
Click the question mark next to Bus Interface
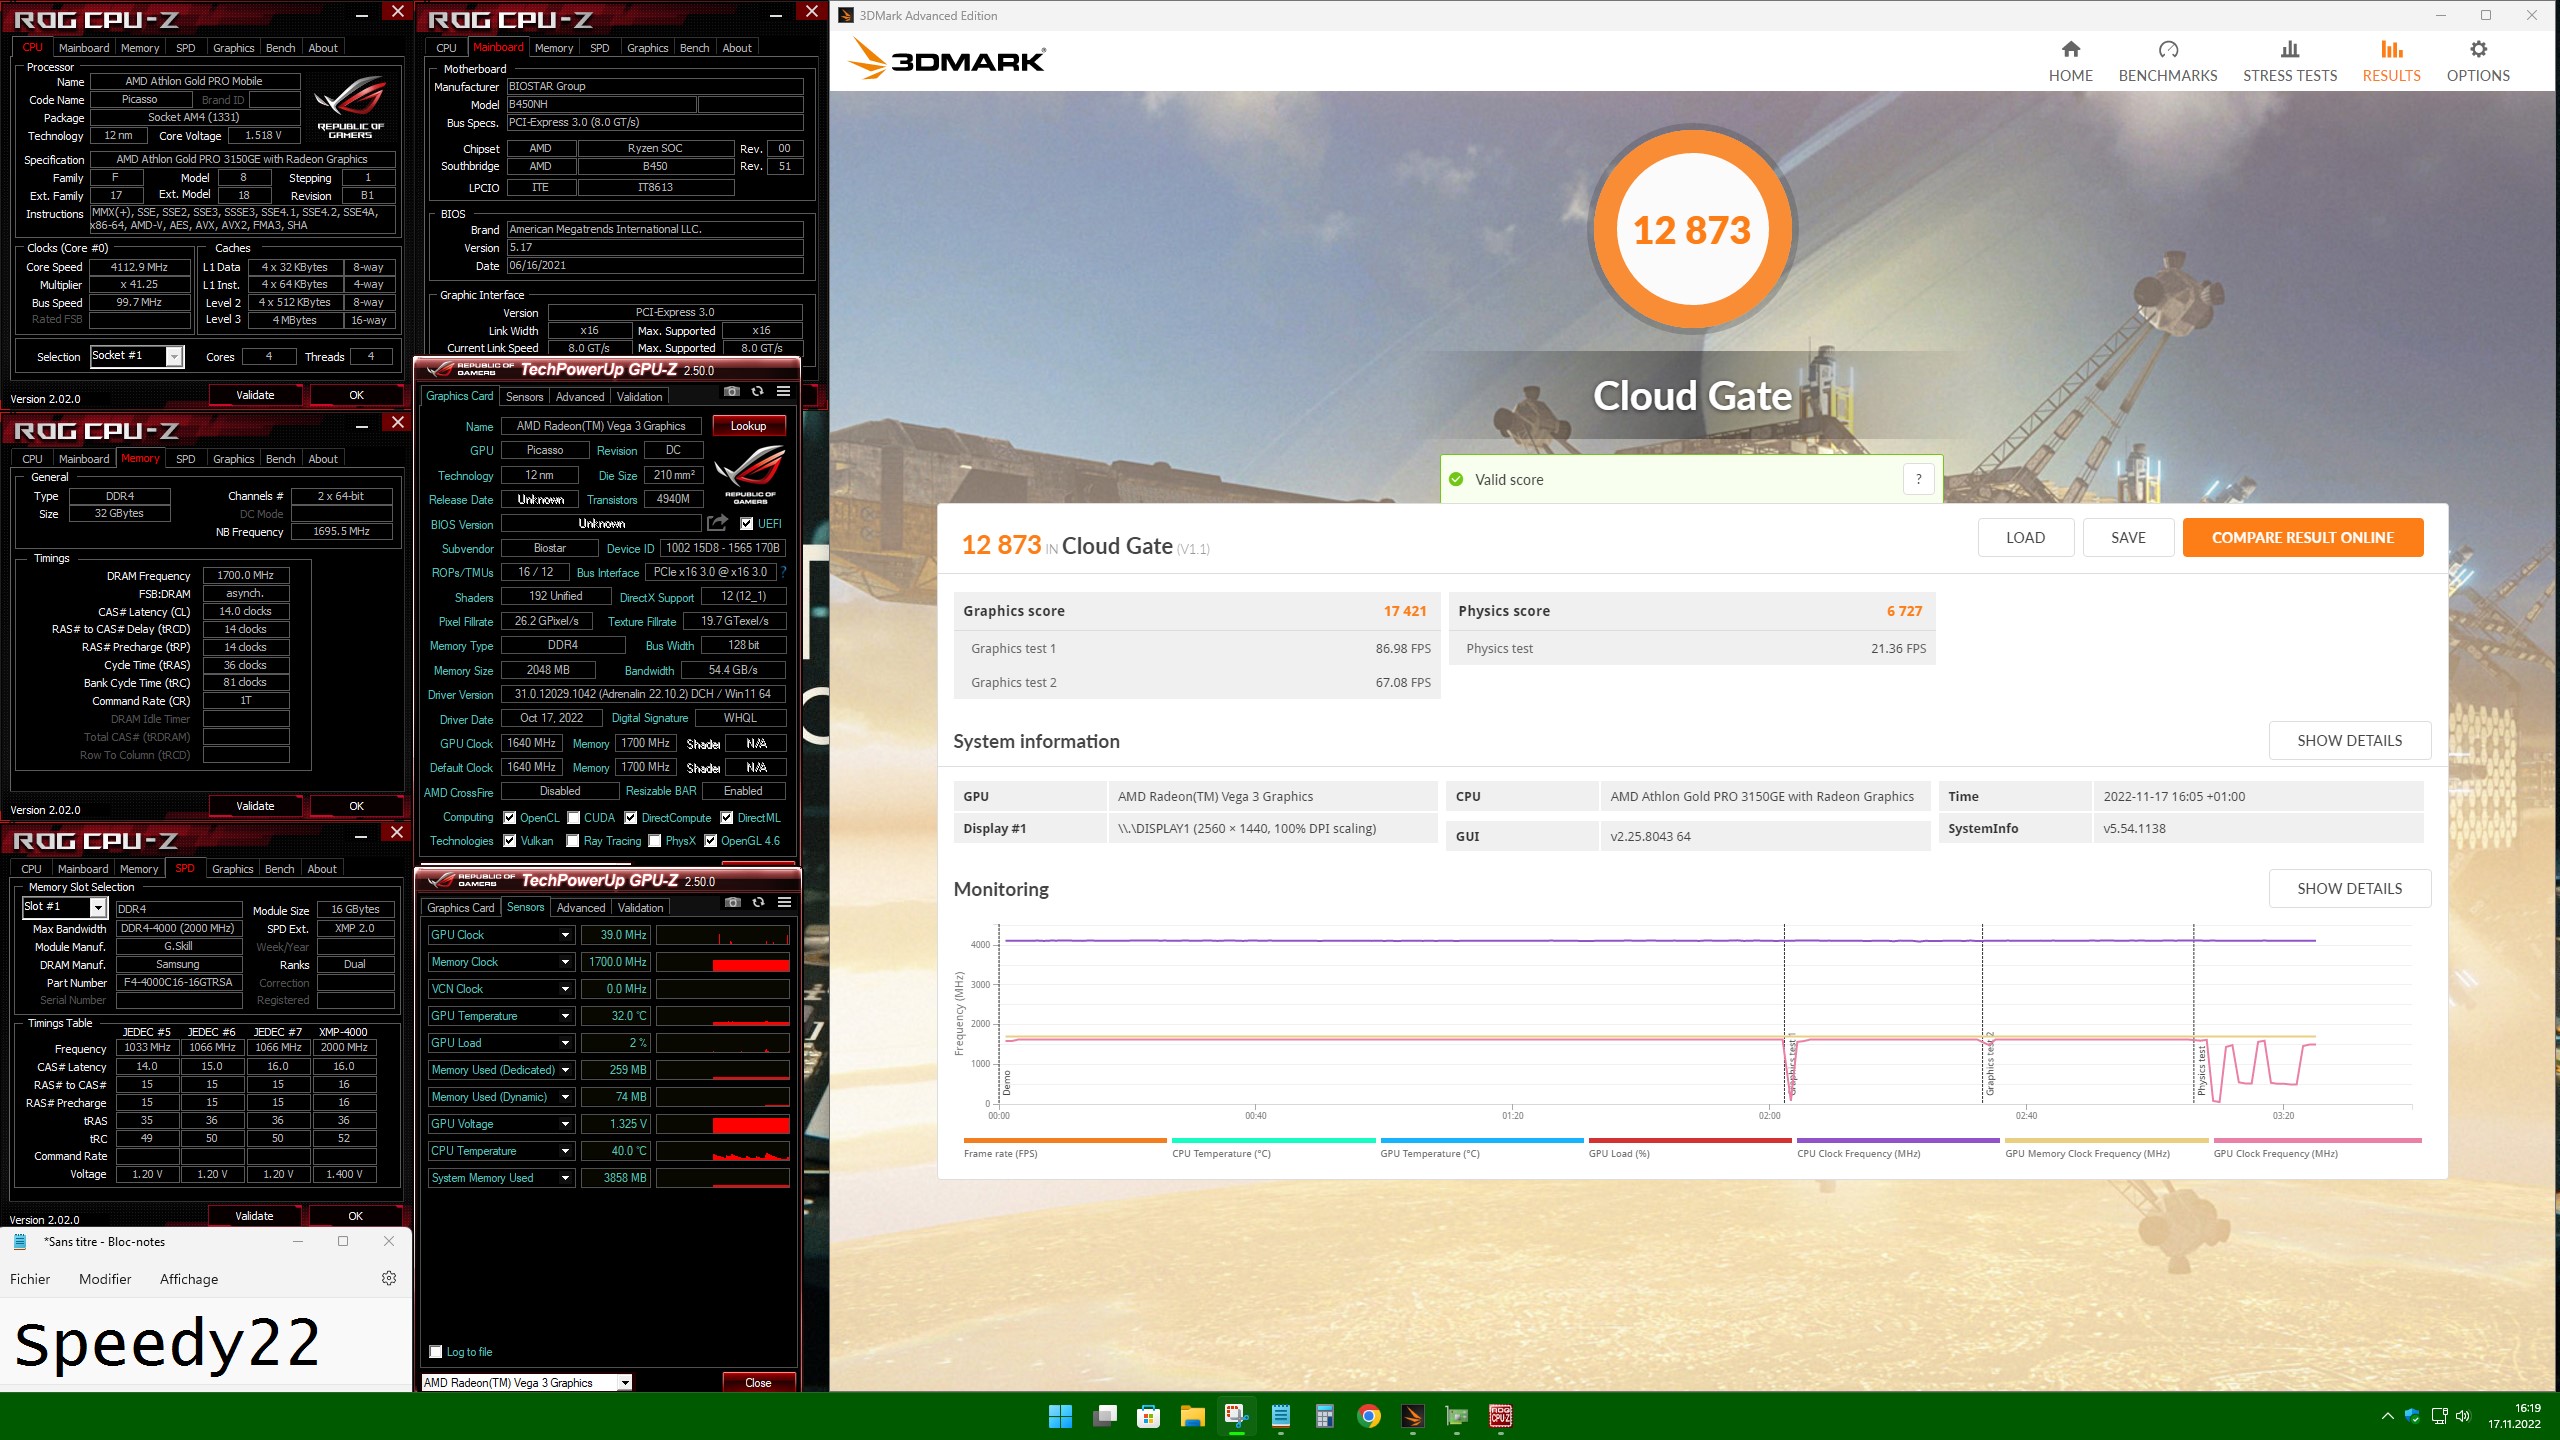click(x=783, y=572)
